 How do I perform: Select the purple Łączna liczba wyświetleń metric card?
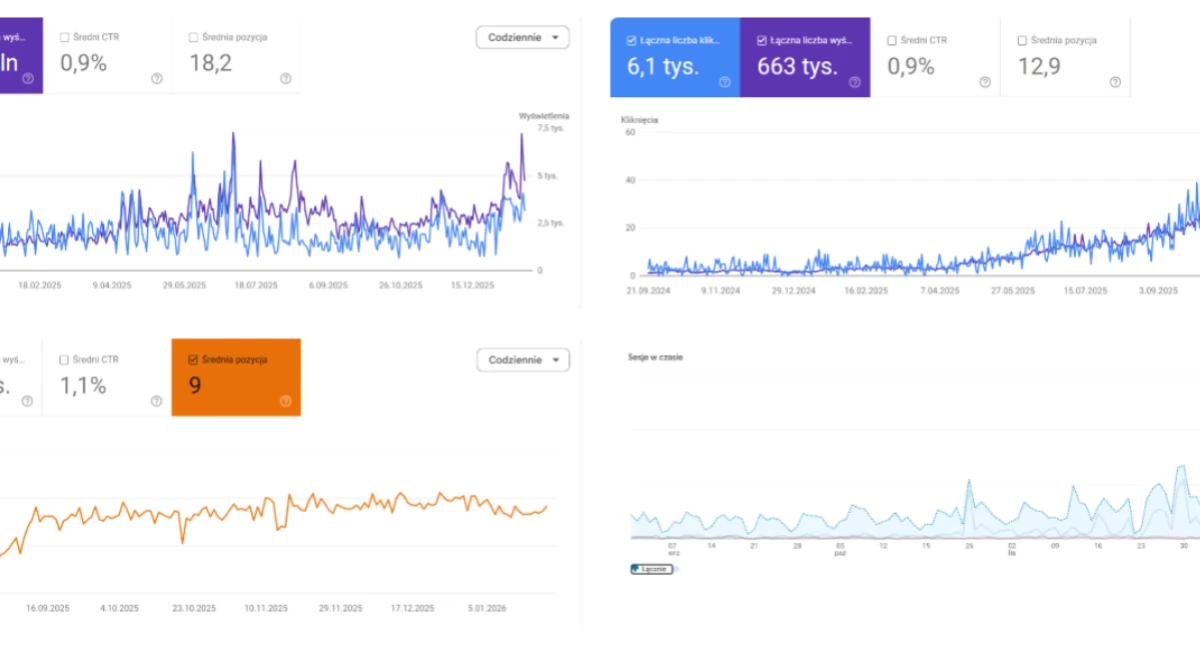pos(806,62)
